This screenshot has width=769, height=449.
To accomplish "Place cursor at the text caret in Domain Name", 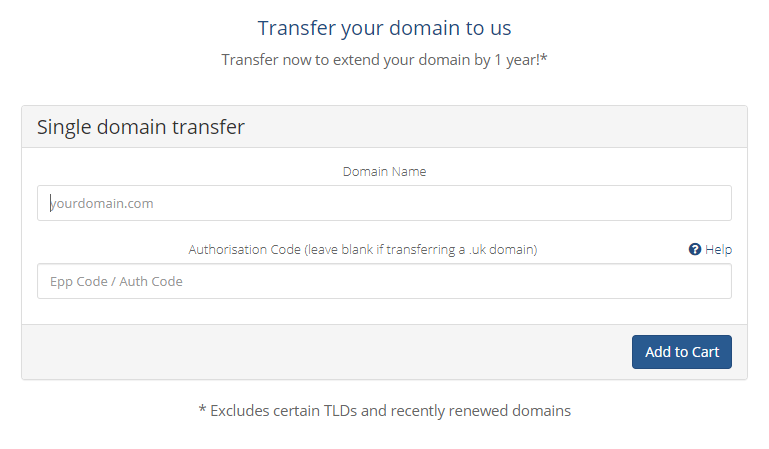I will (51, 203).
